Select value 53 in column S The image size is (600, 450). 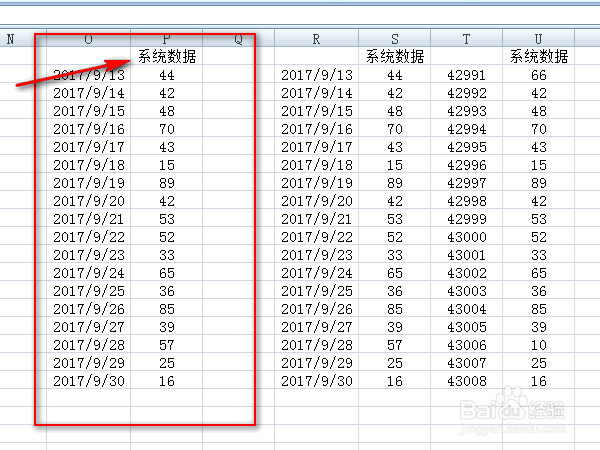coord(395,219)
